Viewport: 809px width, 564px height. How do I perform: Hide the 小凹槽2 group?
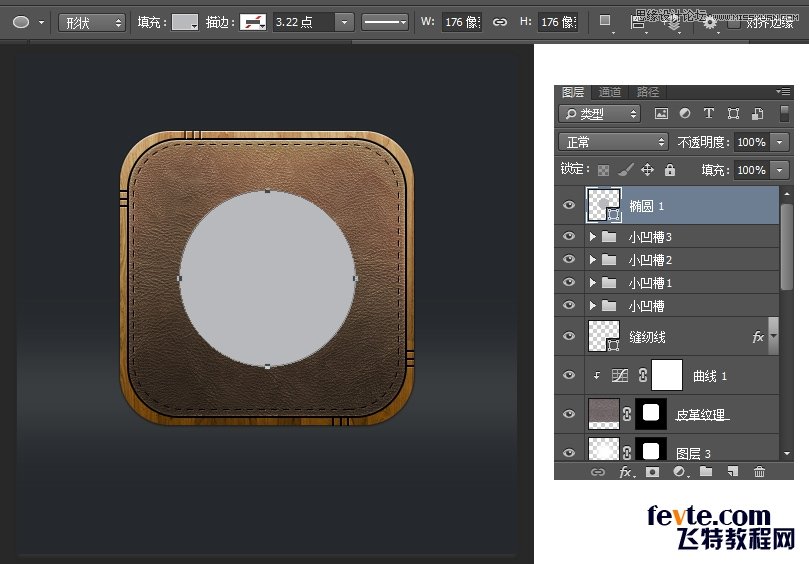click(569, 259)
